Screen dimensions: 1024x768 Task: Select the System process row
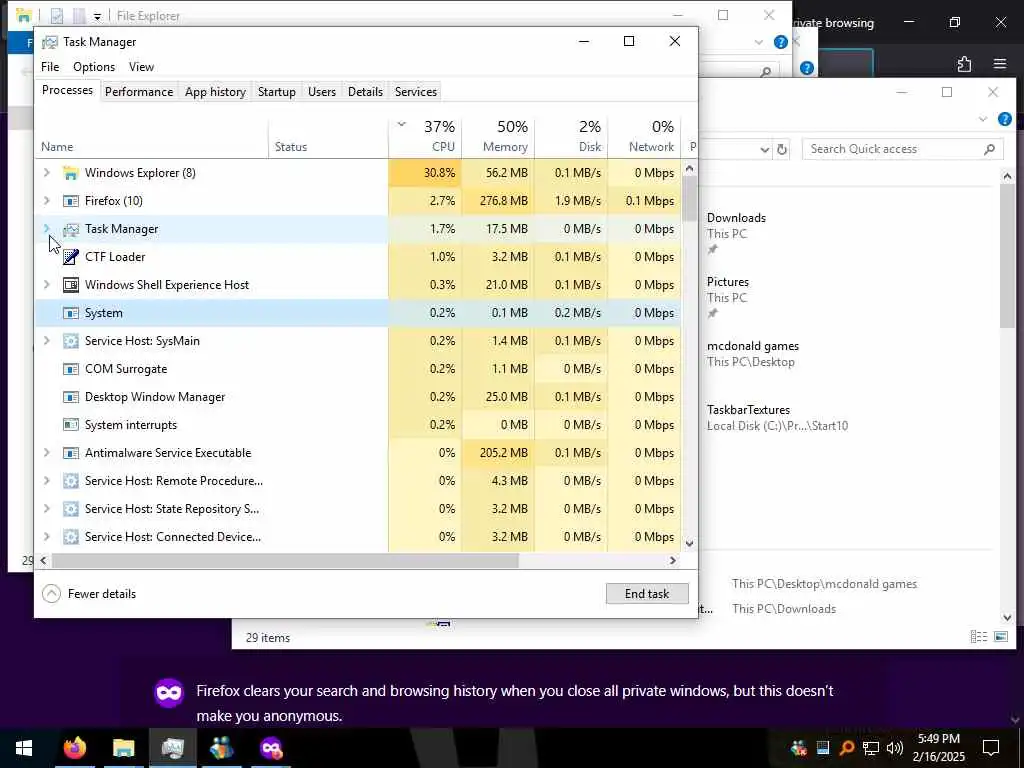[358, 313]
